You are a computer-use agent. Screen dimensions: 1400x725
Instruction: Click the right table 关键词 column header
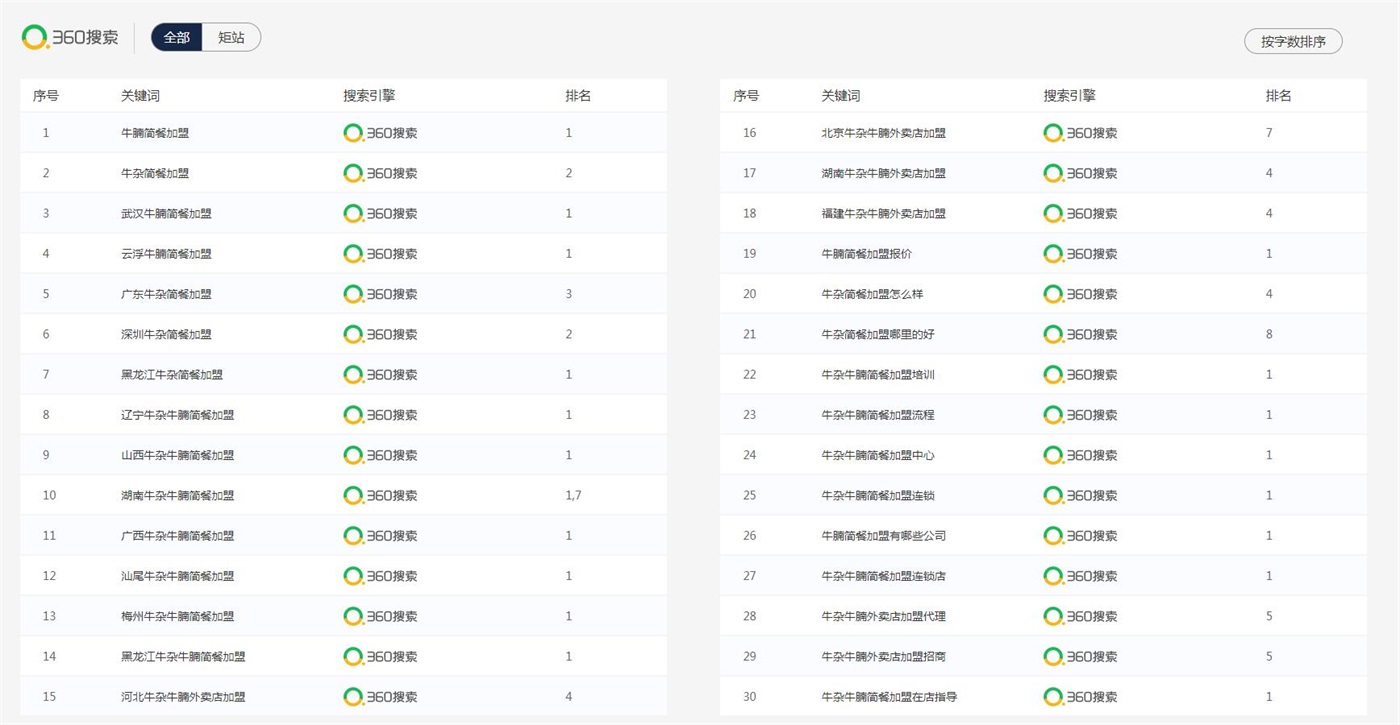tap(840, 96)
